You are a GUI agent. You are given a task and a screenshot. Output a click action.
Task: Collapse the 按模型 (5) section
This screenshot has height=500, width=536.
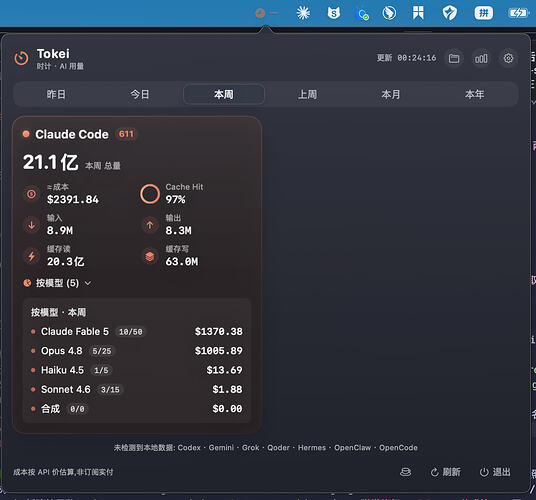[57, 283]
